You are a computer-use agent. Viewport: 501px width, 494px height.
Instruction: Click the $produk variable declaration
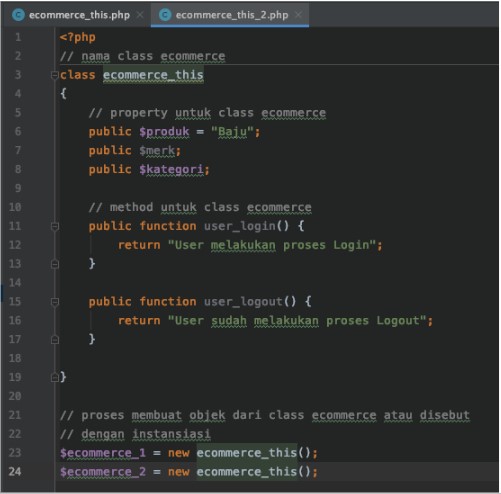[x=164, y=132]
